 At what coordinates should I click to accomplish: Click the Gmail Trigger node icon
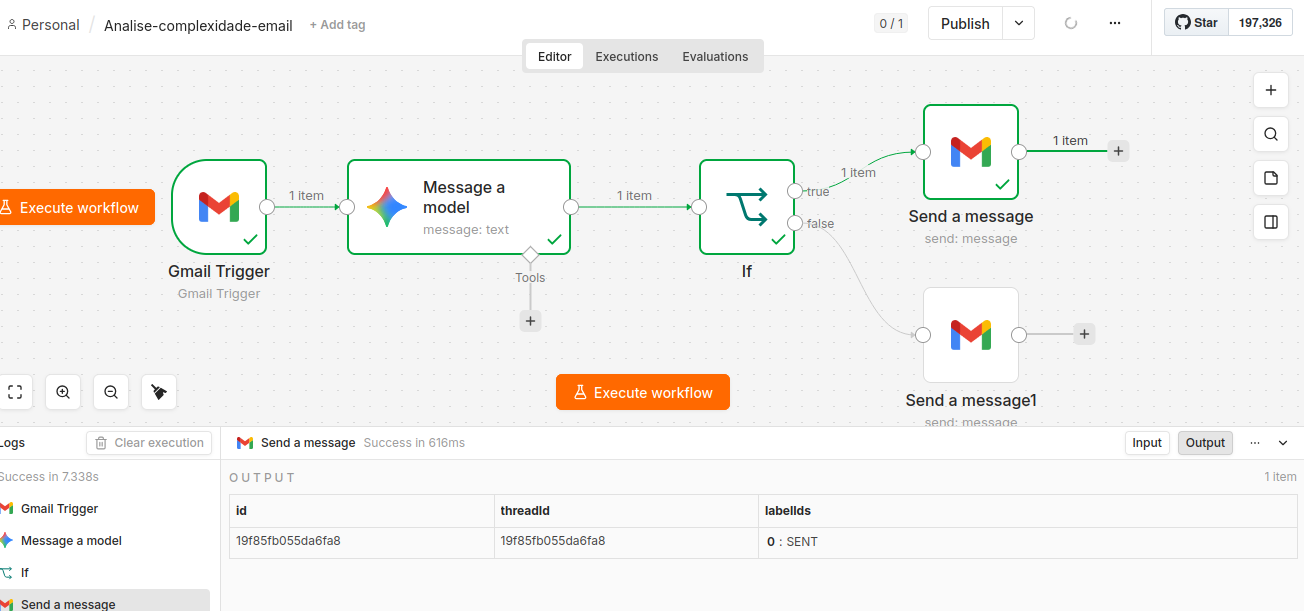click(219, 207)
